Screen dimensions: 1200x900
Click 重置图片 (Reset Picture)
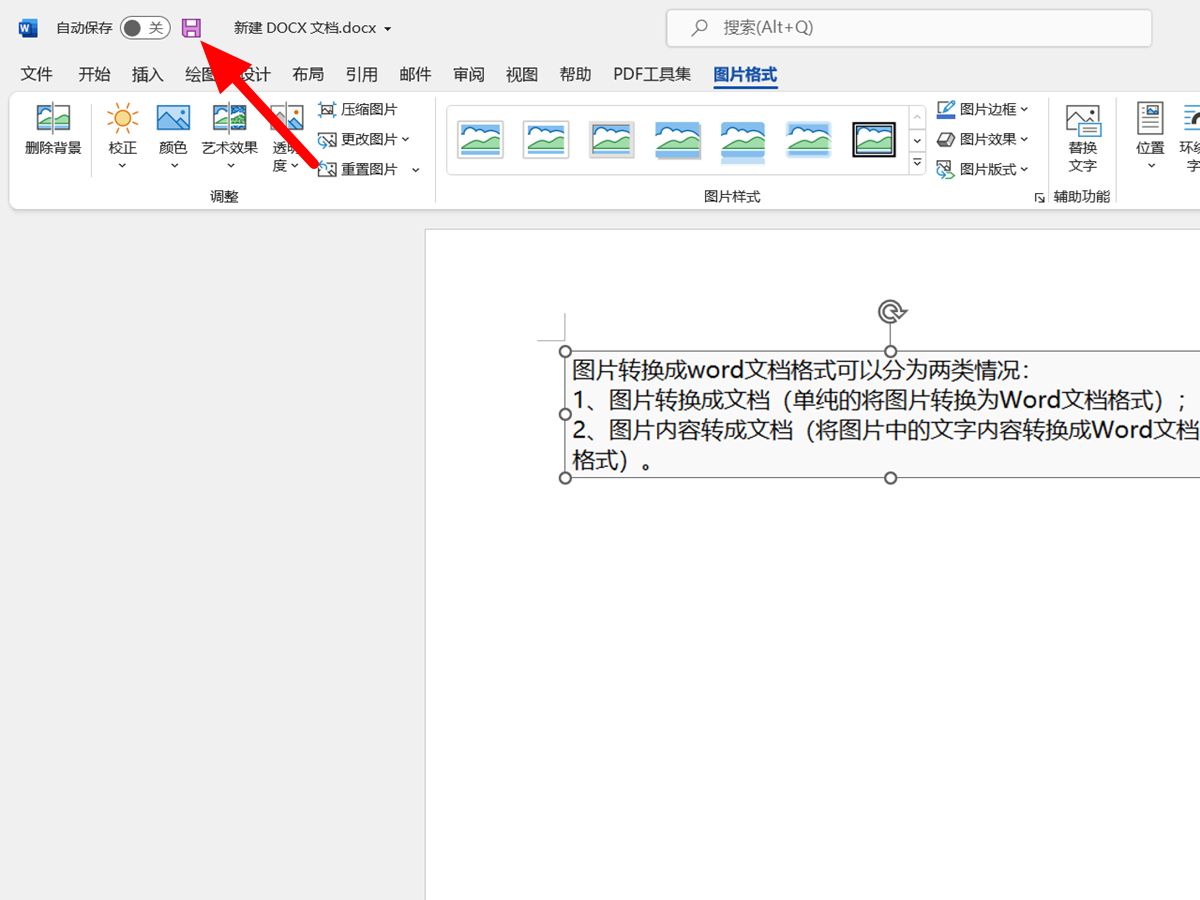[x=366, y=168]
